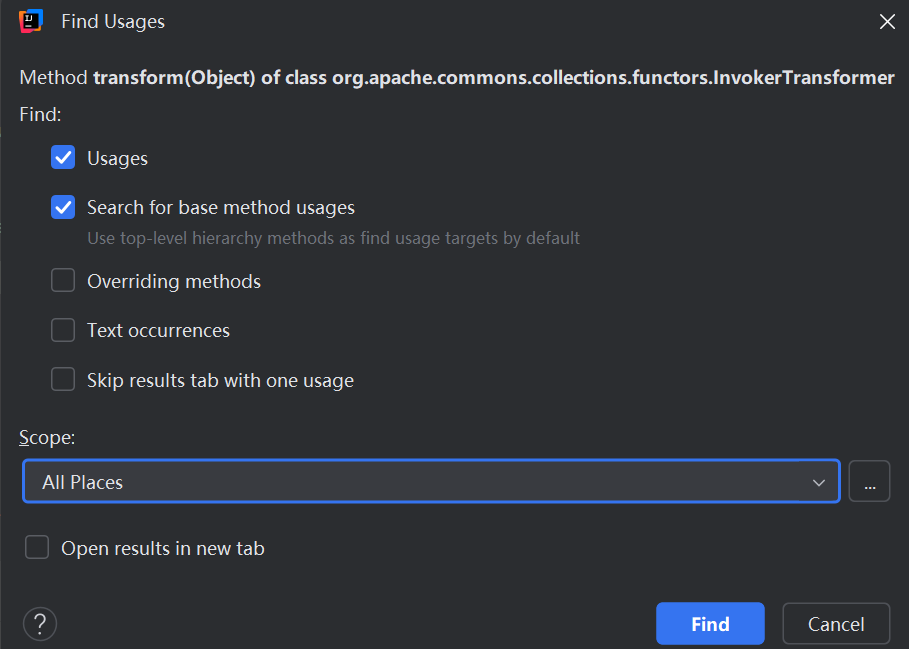Close the Find Usages dialog with X

(887, 22)
